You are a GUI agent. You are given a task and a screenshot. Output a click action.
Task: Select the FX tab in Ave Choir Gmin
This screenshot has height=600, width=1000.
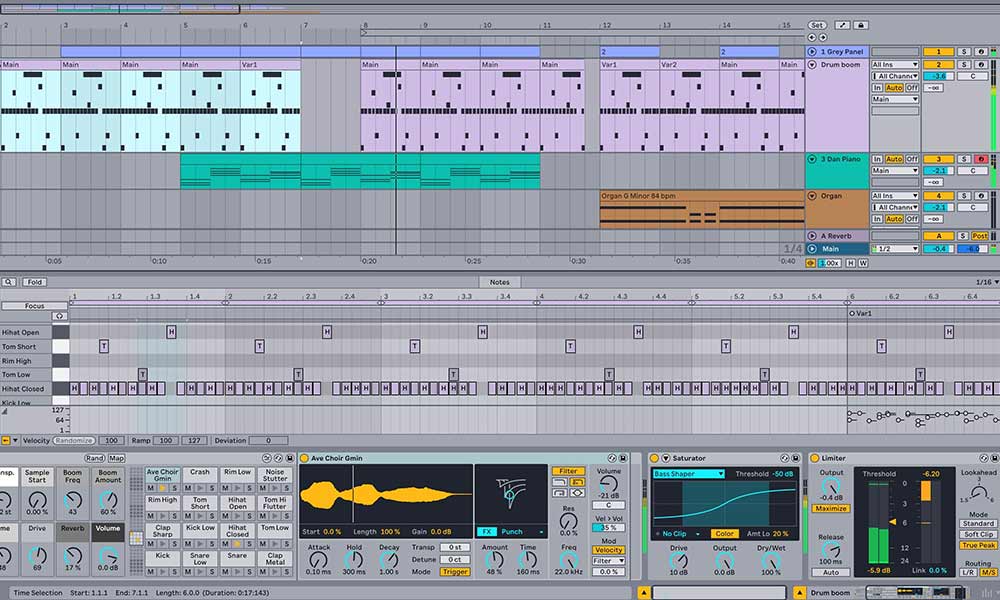point(486,531)
